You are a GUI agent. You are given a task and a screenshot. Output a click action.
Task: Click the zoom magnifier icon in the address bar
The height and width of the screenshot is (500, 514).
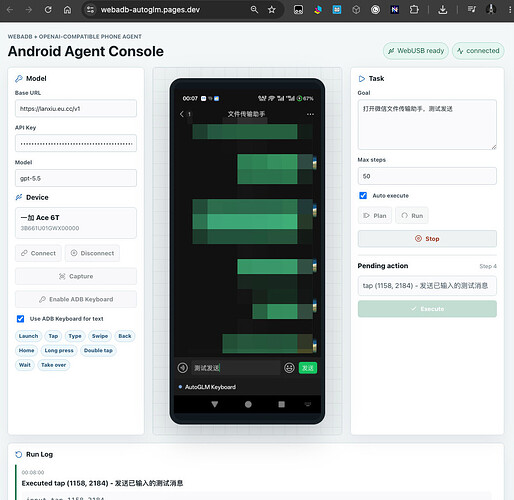[x=254, y=10]
